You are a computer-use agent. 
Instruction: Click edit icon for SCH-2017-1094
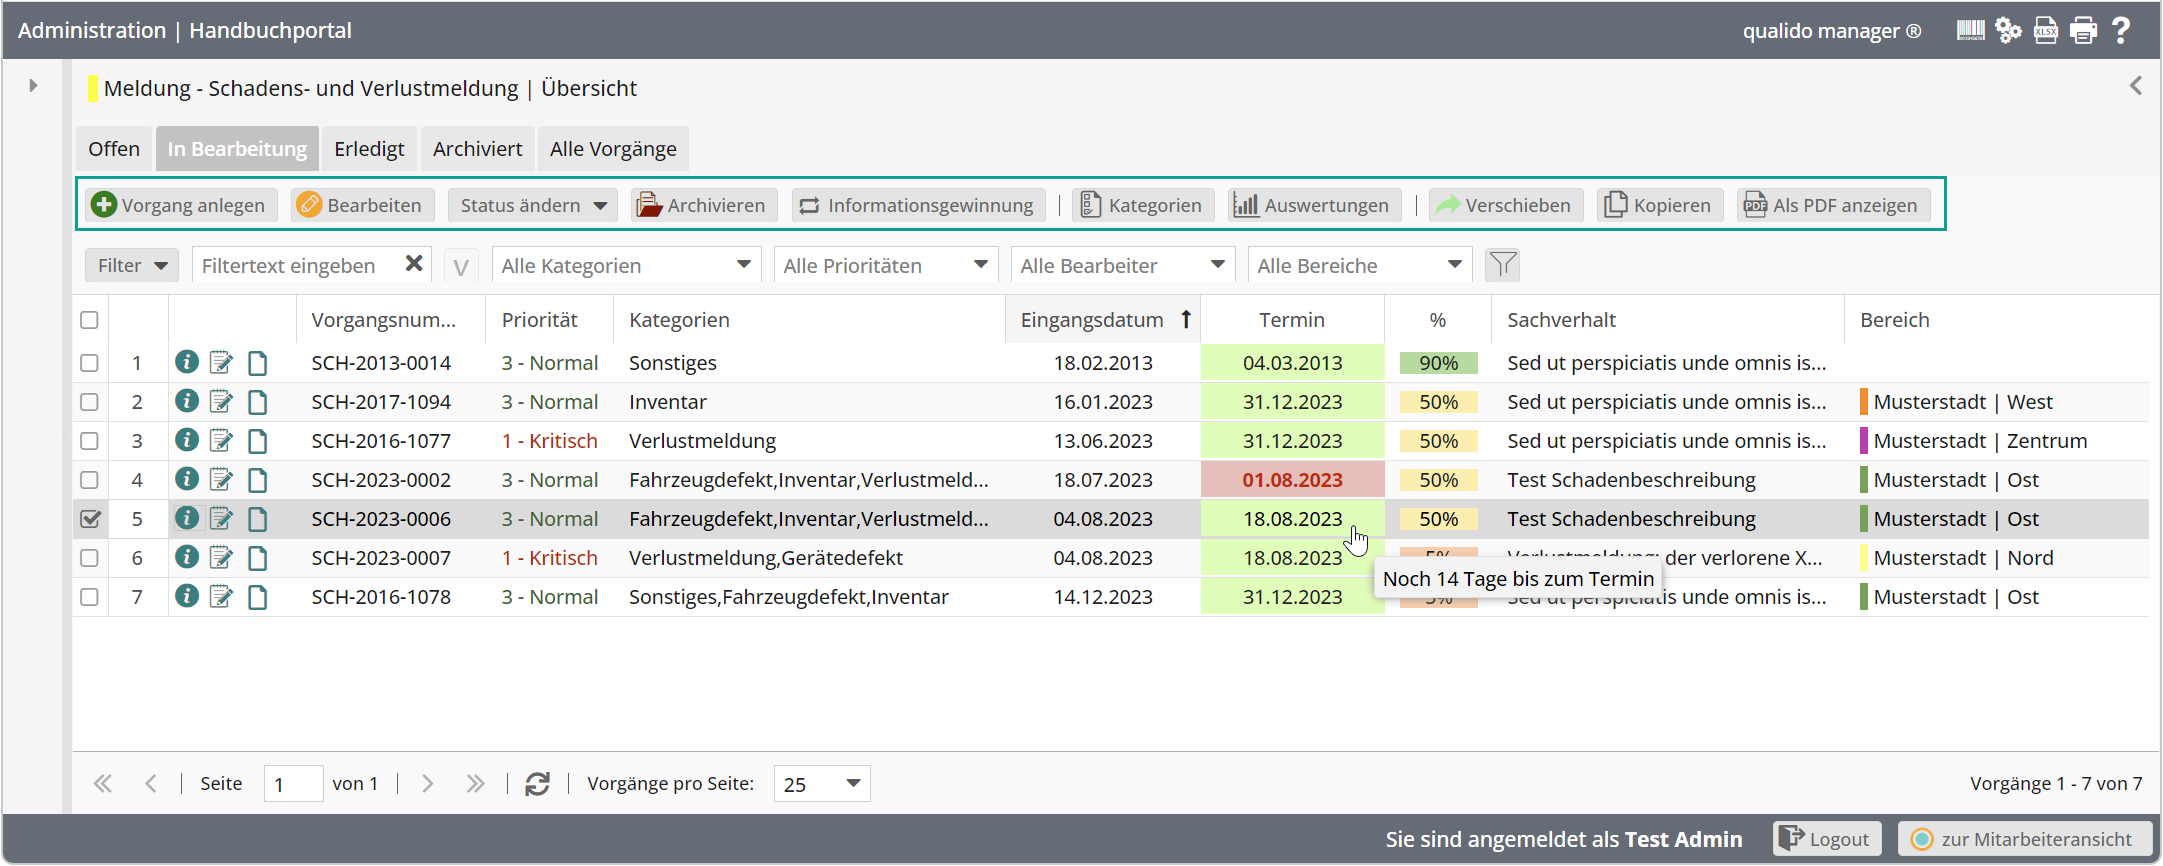pos(222,401)
